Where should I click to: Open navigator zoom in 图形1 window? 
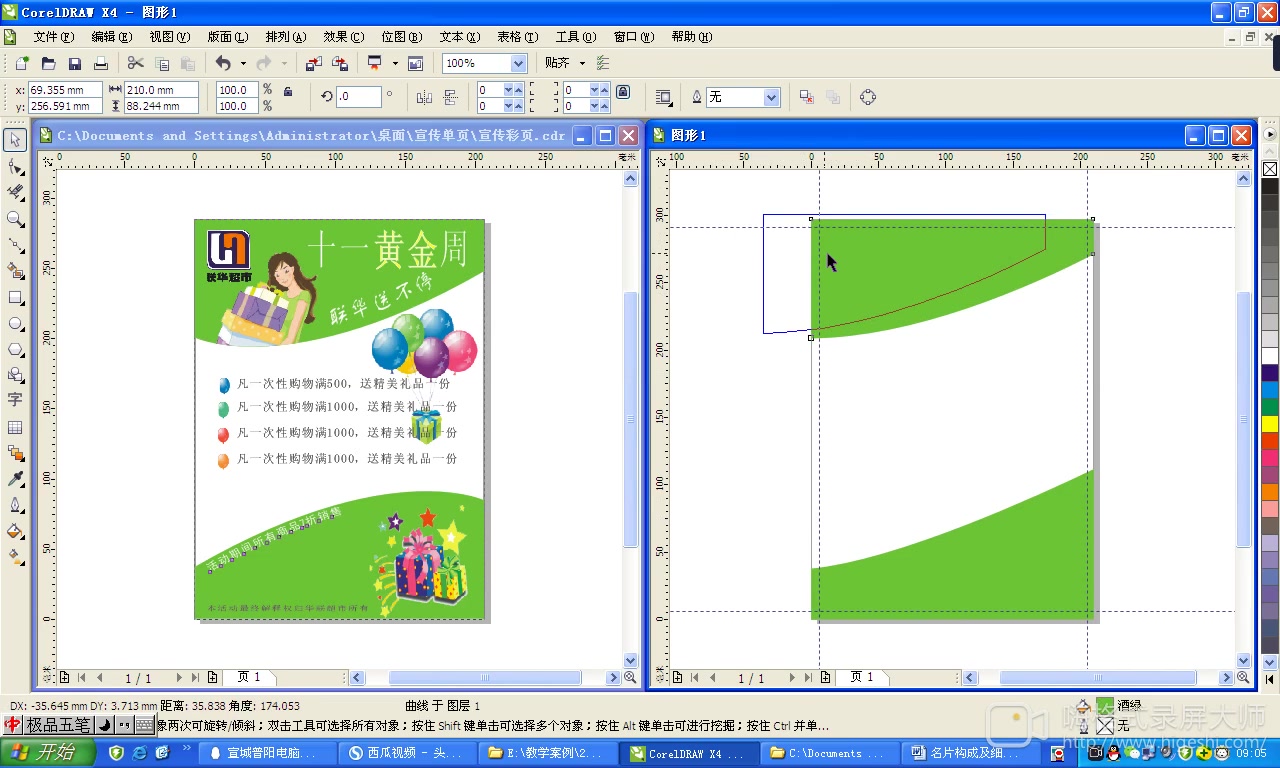tap(1243, 677)
